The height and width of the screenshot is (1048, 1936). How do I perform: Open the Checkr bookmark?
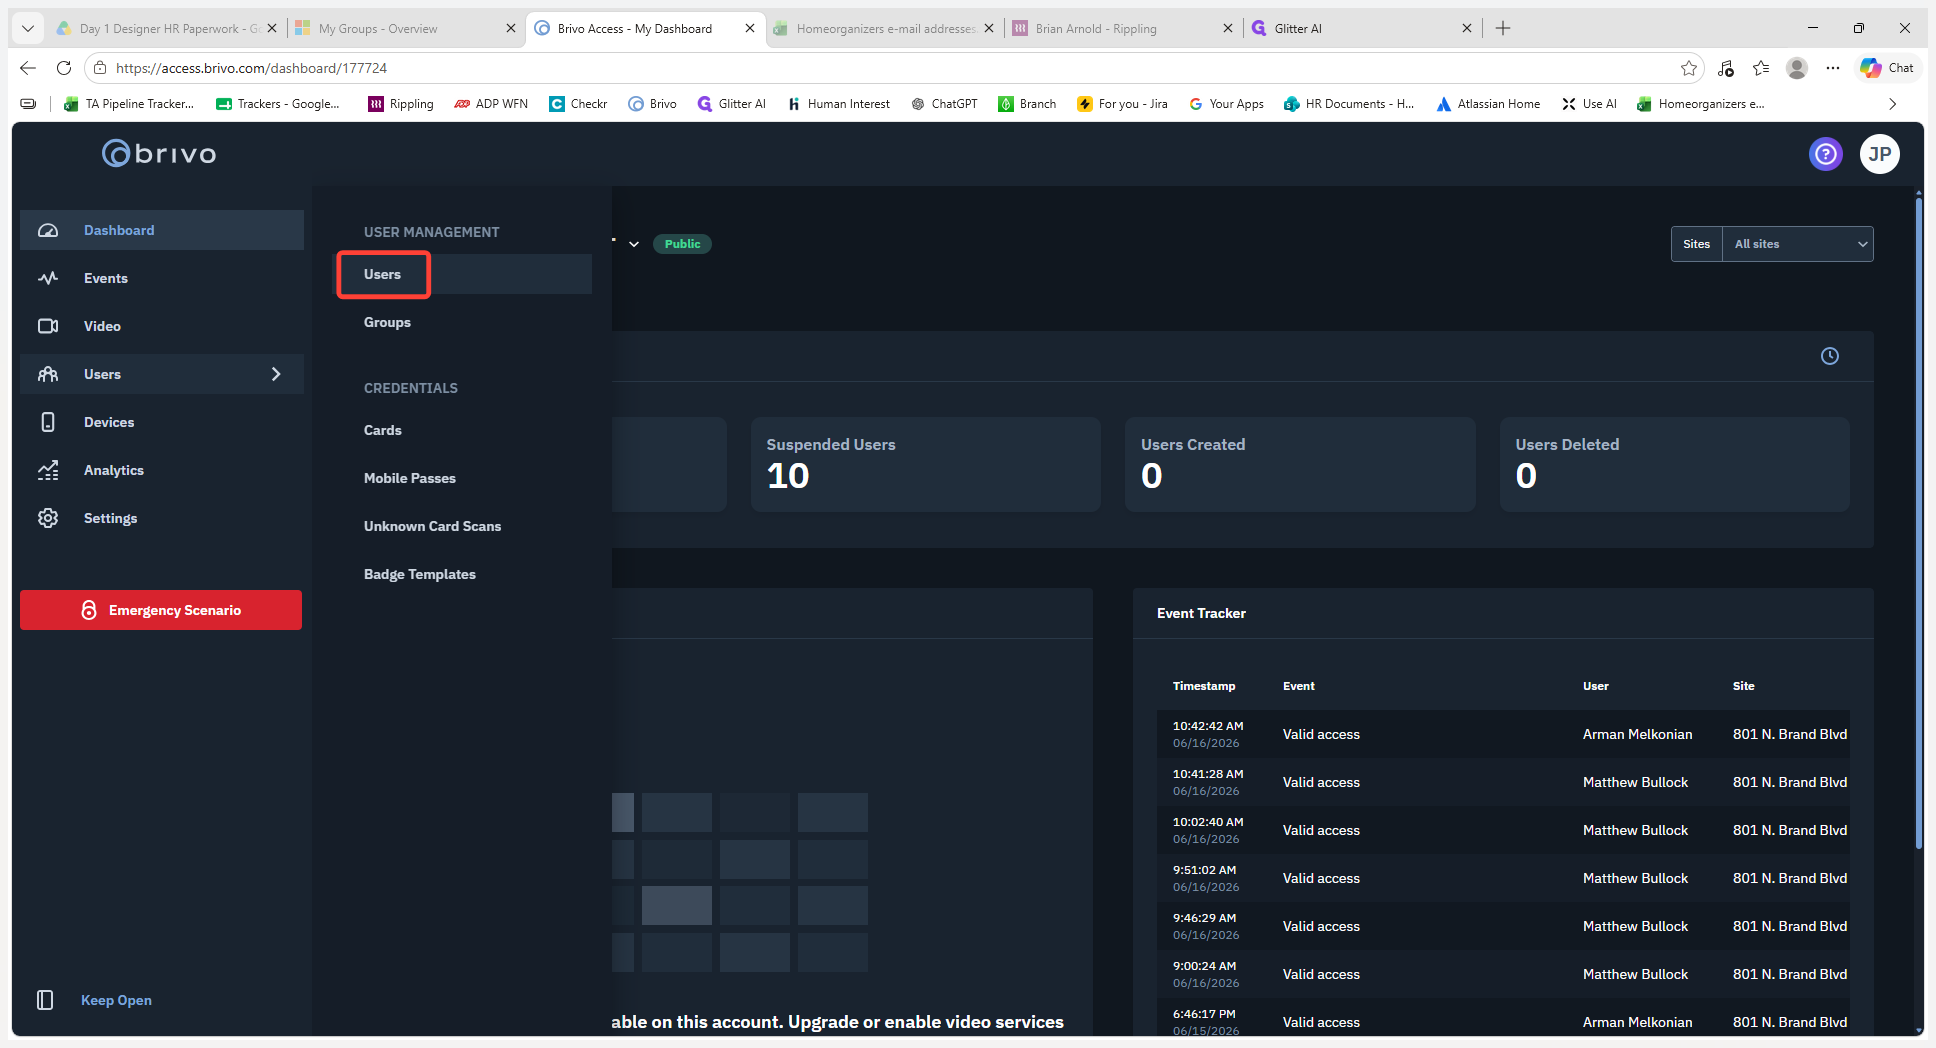[x=578, y=104]
